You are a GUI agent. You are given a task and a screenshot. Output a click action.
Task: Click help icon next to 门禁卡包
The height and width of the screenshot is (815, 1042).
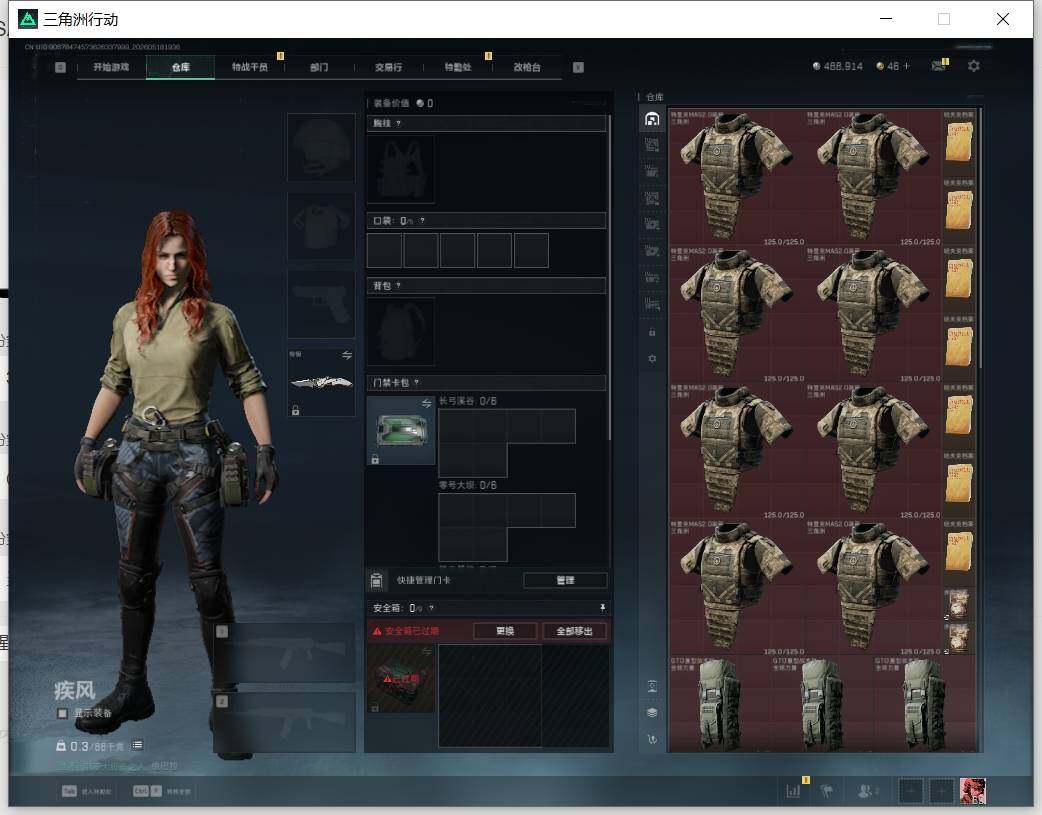click(x=417, y=383)
